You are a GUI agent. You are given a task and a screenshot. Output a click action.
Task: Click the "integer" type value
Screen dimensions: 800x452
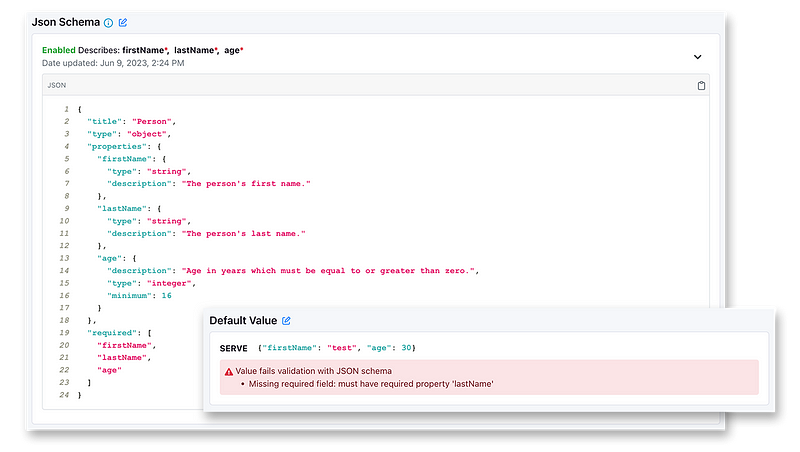pos(169,283)
